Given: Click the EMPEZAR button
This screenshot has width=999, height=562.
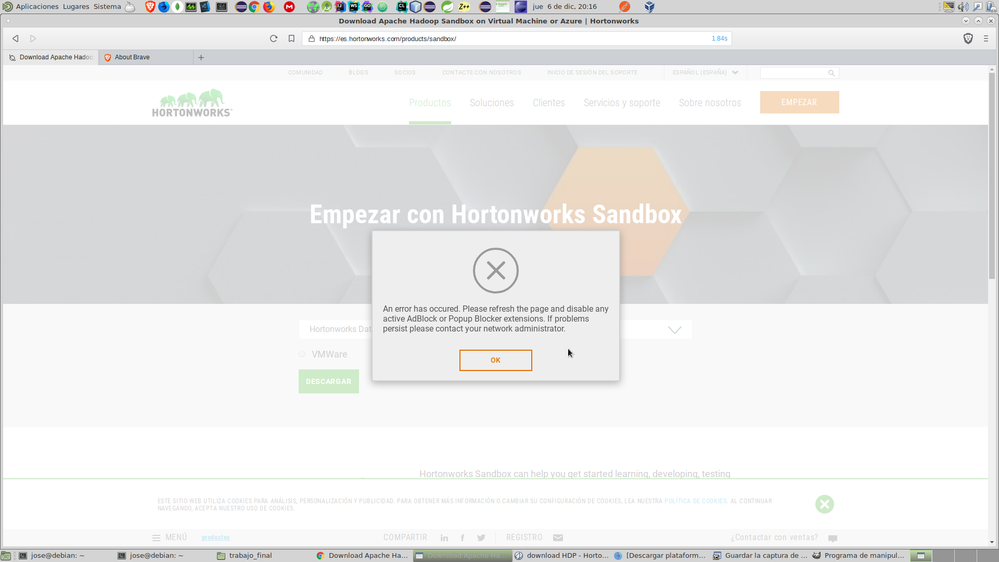Looking at the screenshot, I should [x=799, y=102].
